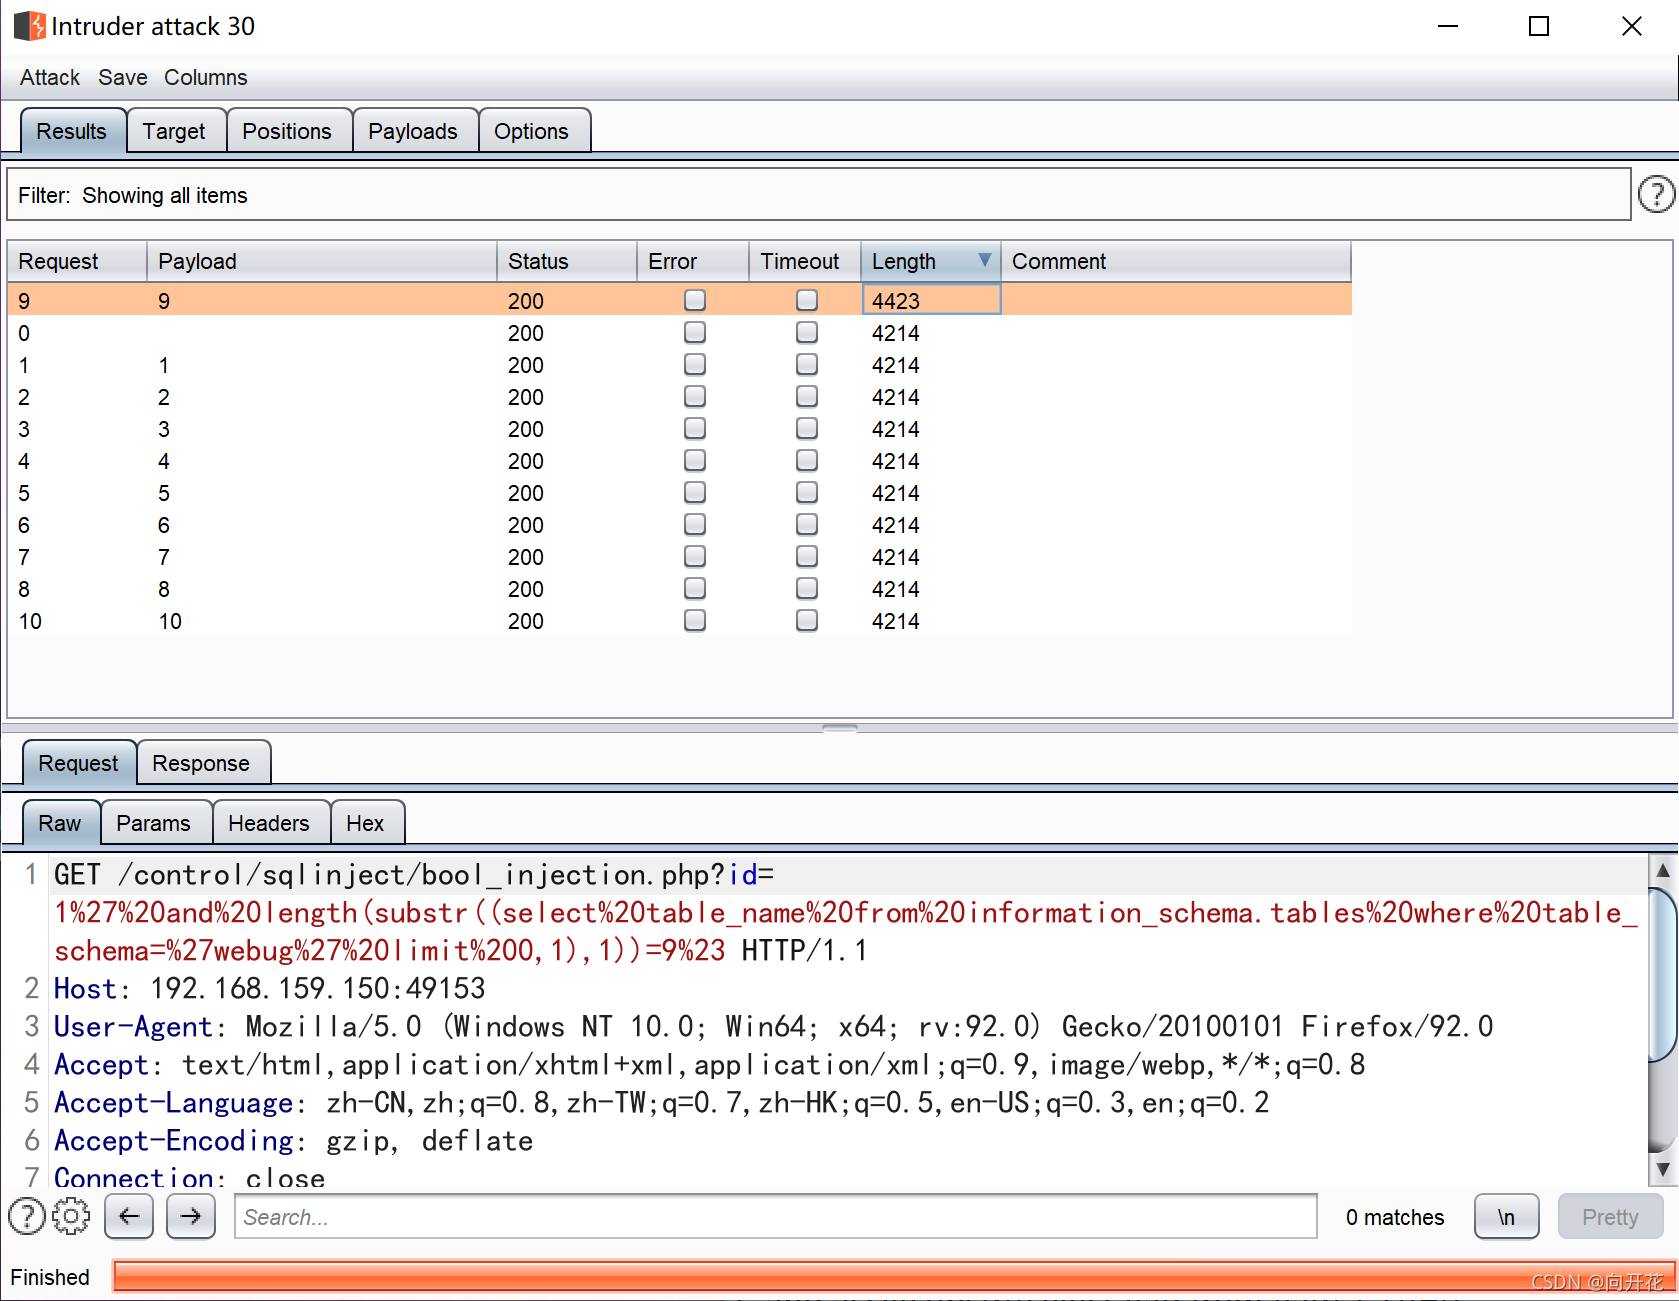The height and width of the screenshot is (1301, 1679).
Task: Toggle Error checkbox for request 0
Action: coord(695,332)
